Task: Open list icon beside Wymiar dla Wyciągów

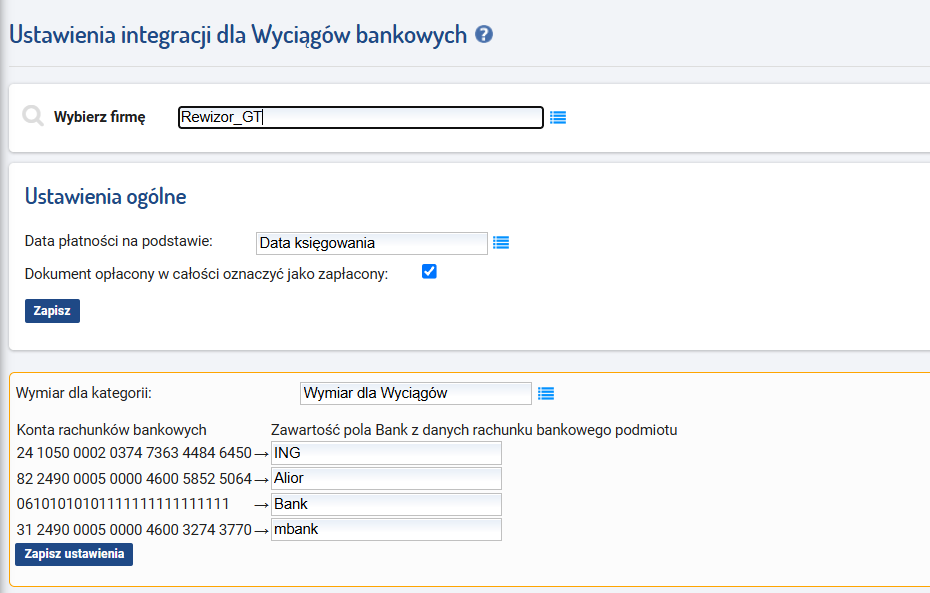Action: pyautogui.click(x=546, y=394)
